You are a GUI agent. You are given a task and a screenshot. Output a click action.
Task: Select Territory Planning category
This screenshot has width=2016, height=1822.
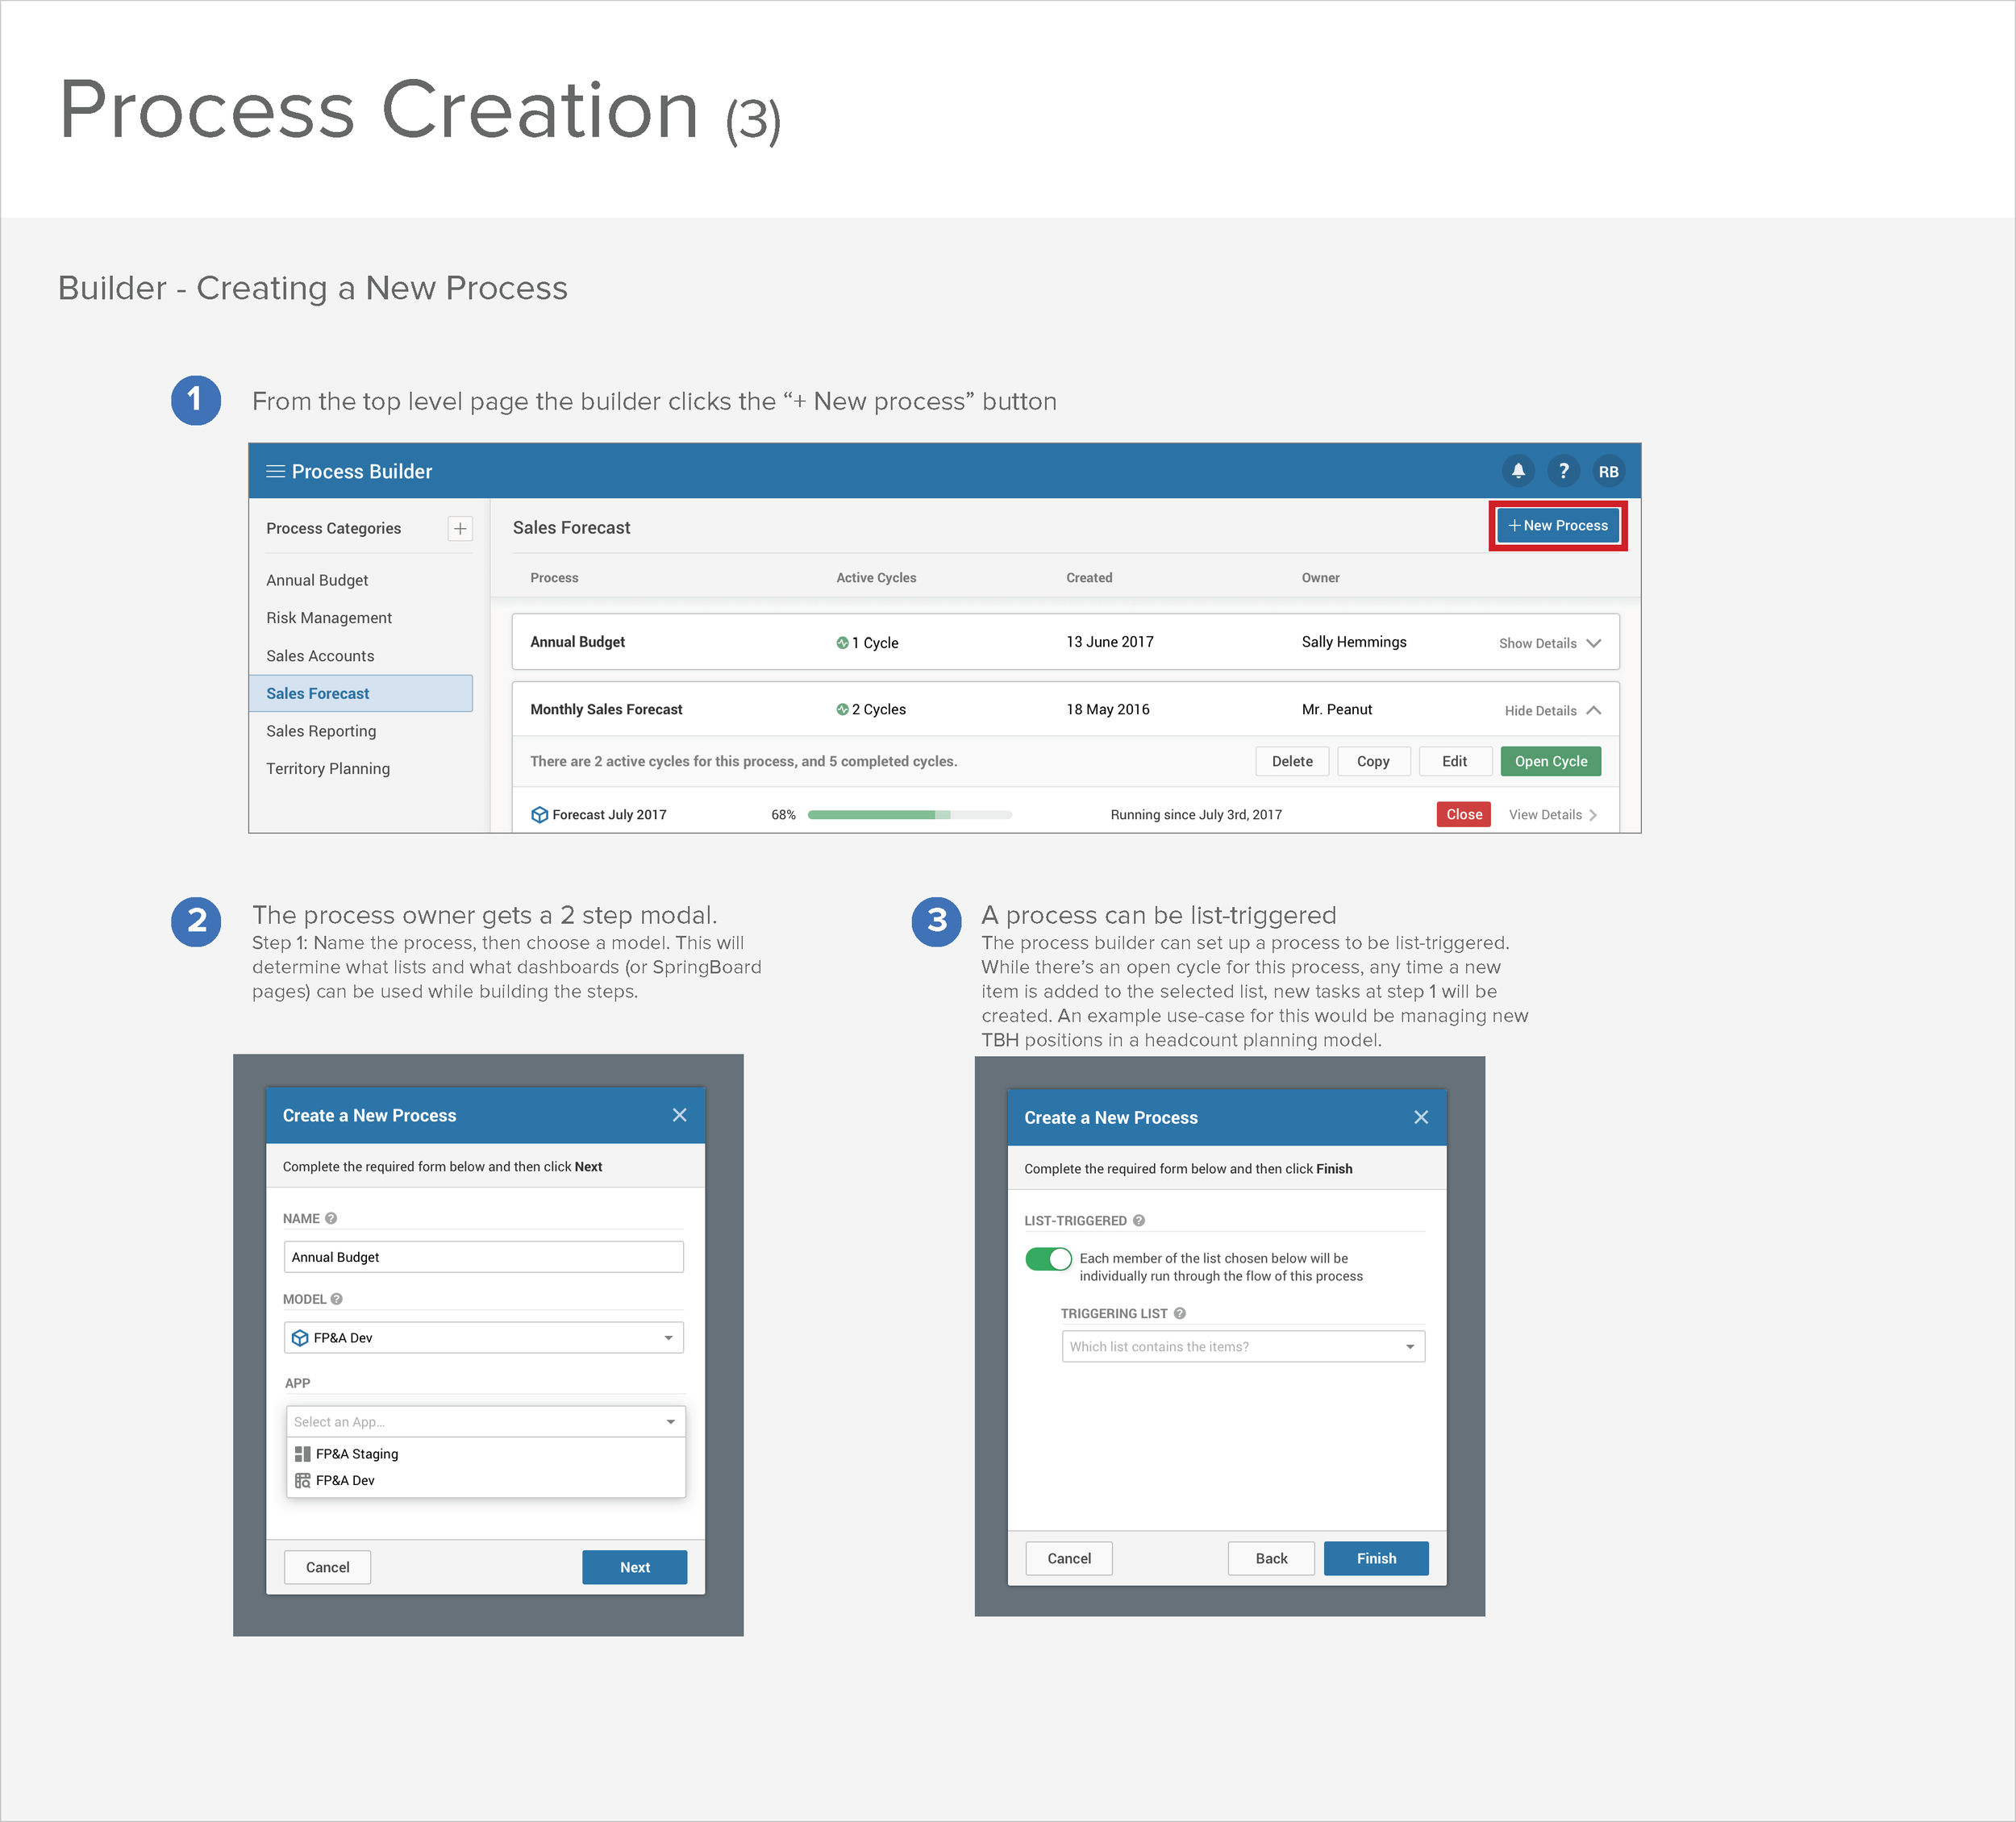pos(328,768)
